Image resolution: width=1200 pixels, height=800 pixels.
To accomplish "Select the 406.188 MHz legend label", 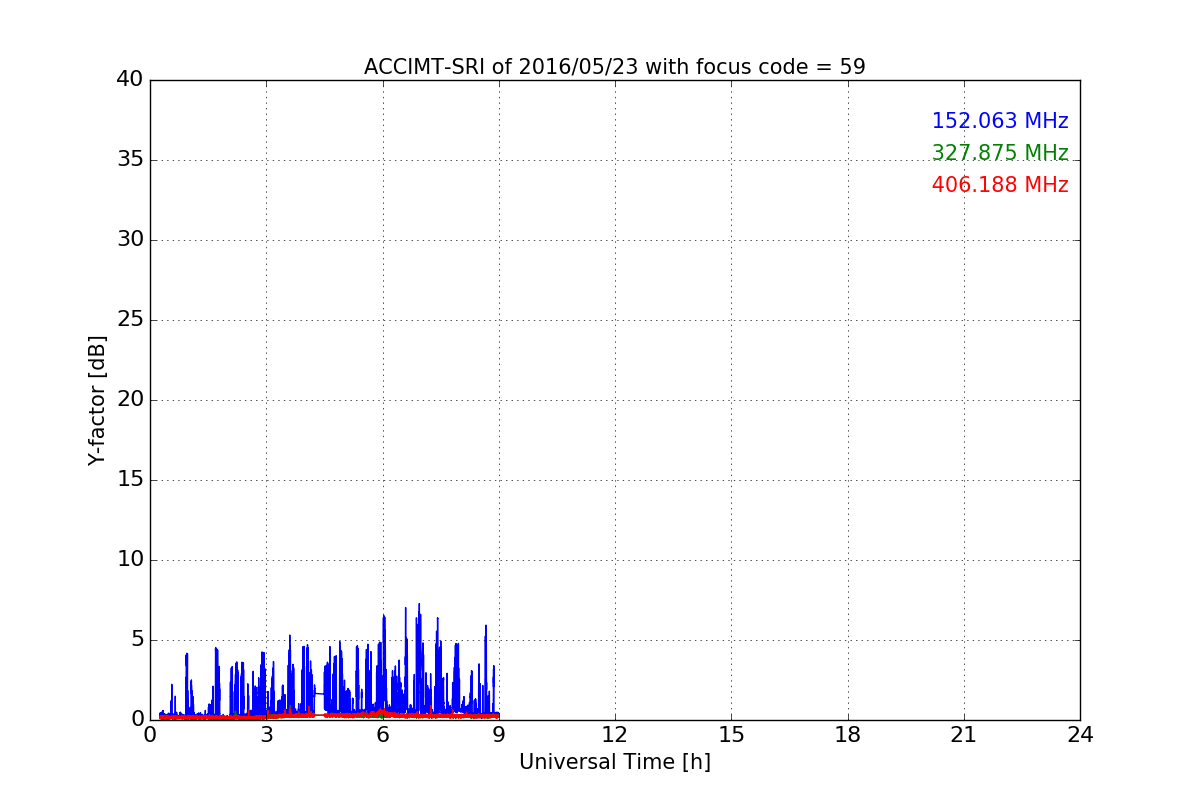I will coord(1000,185).
